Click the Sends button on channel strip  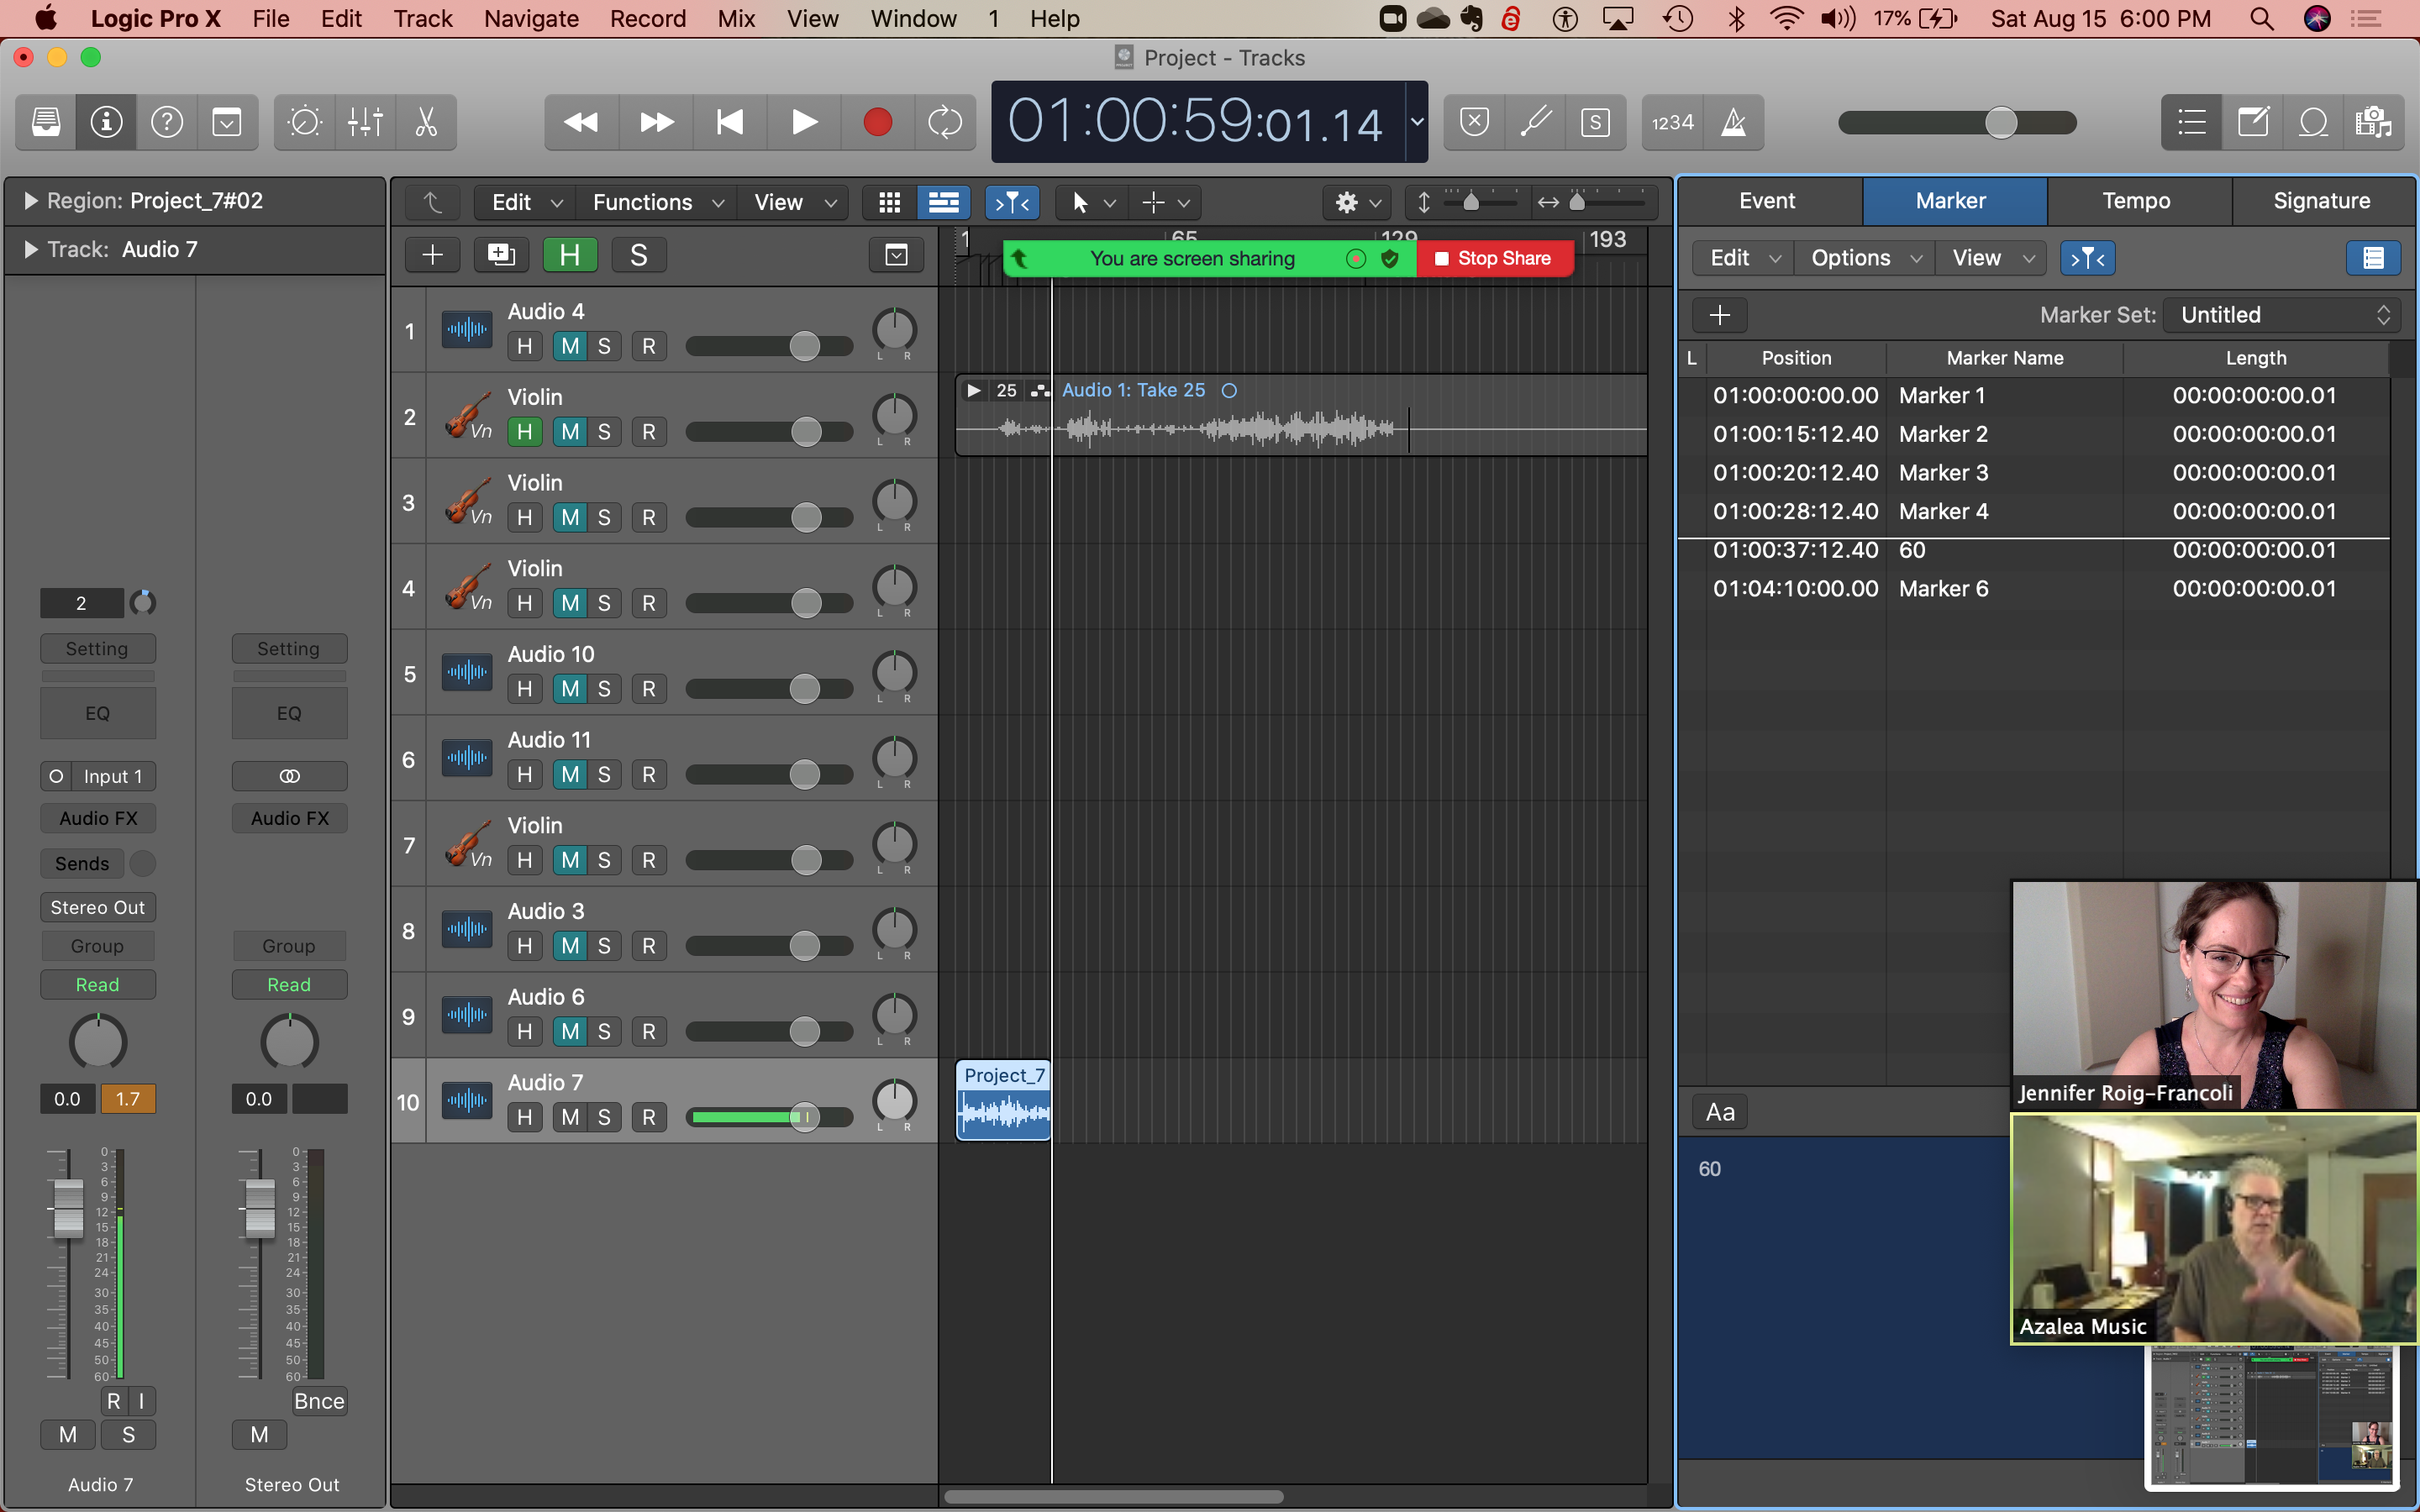pos(82,863)
